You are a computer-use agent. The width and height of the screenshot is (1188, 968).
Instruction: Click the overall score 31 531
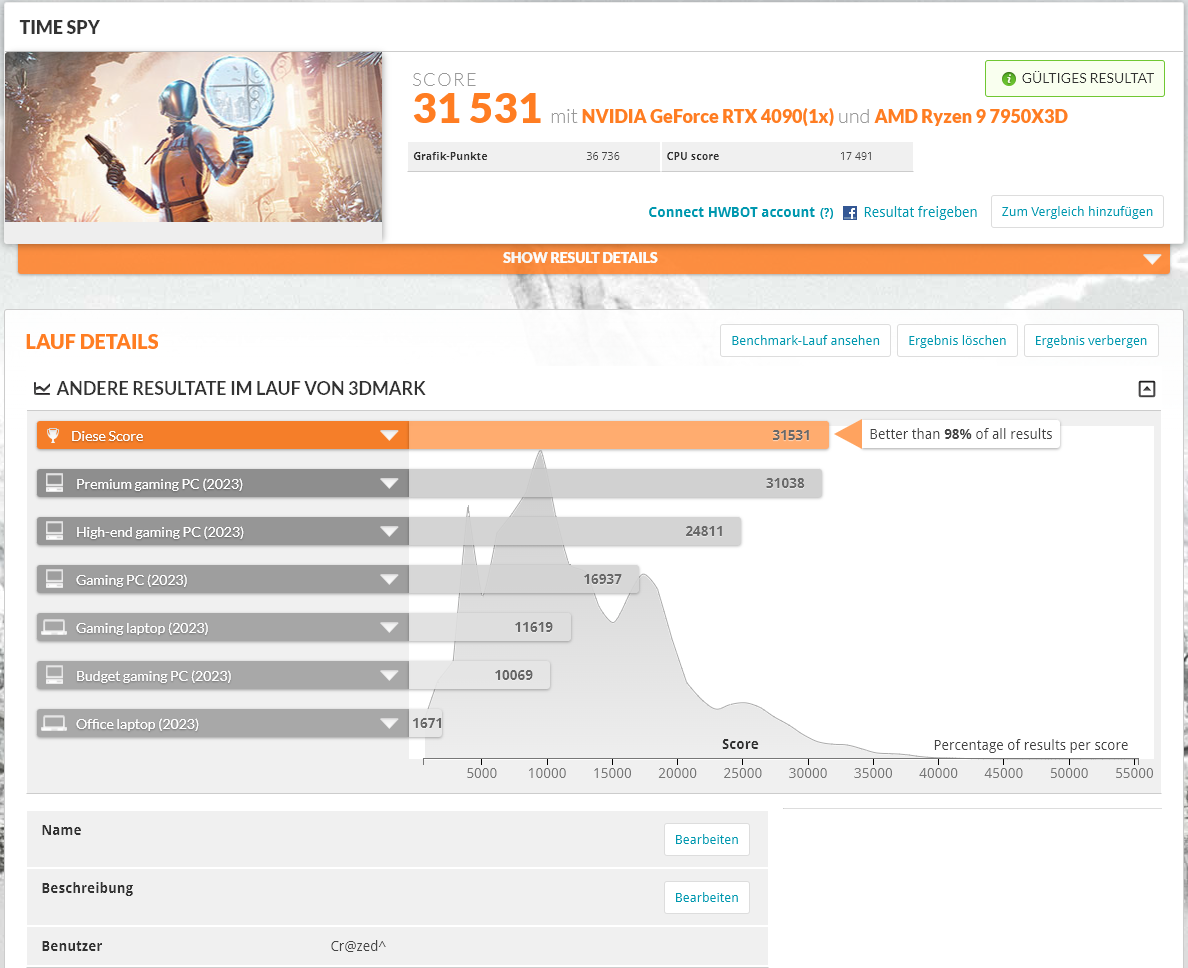(477, 108)
